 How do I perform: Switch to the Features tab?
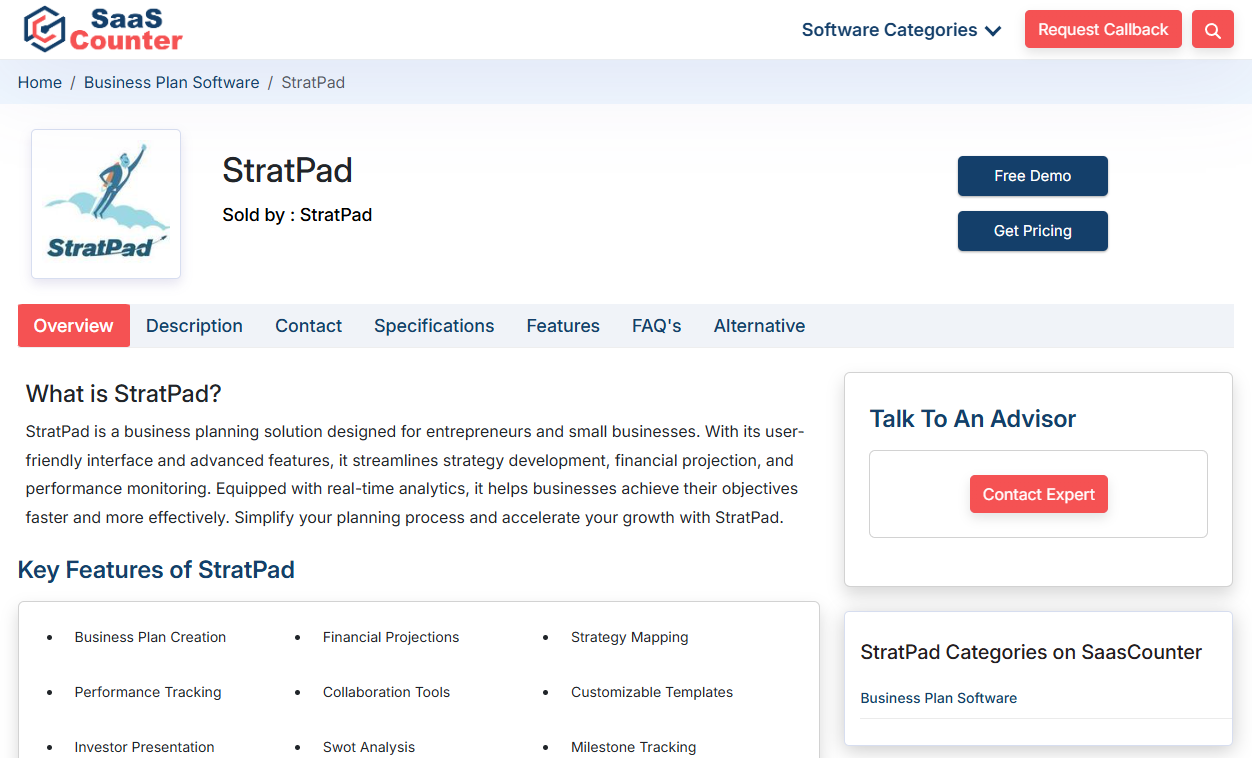coord(563,326)
